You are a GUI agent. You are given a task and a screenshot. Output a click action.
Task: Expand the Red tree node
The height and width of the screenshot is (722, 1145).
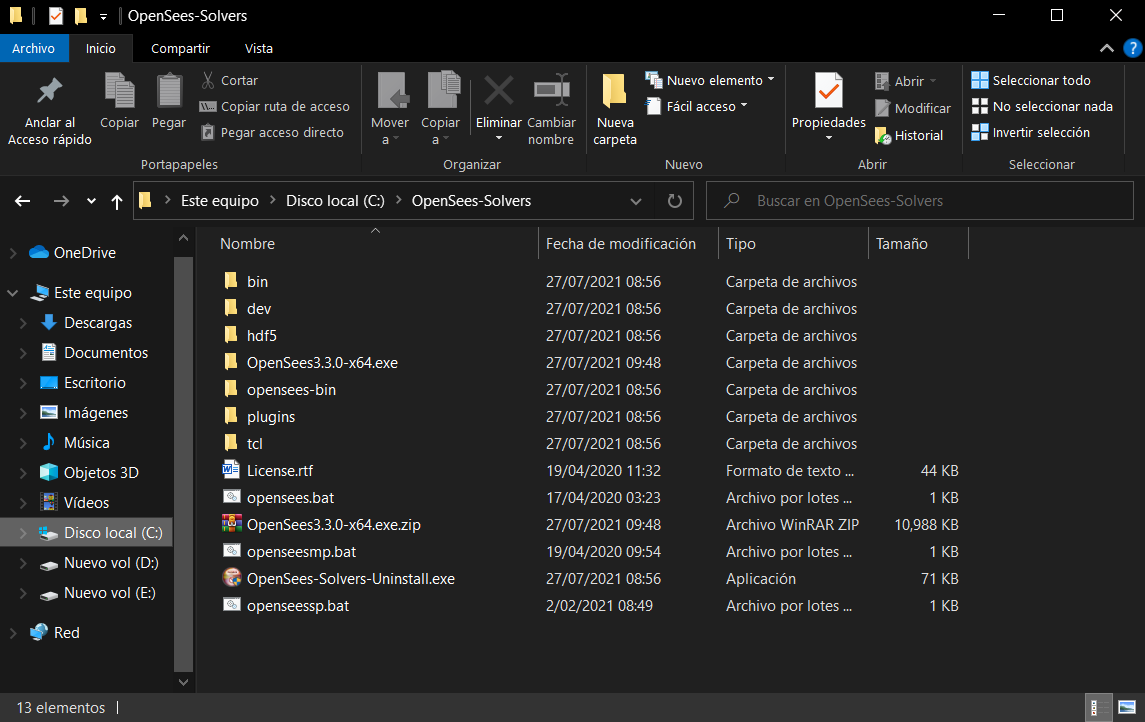point(13,633)
